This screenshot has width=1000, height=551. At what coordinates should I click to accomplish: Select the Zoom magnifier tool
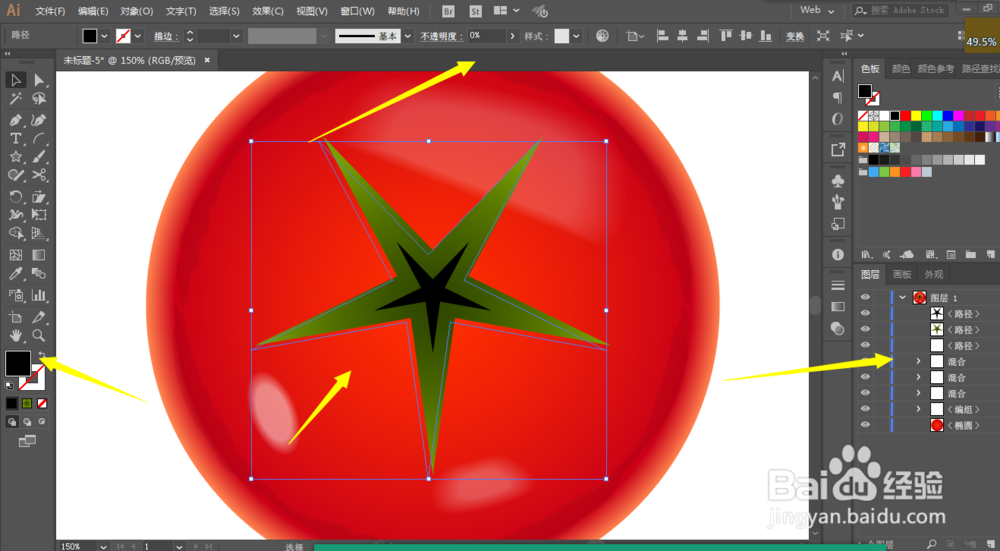(x=39, y=335)
